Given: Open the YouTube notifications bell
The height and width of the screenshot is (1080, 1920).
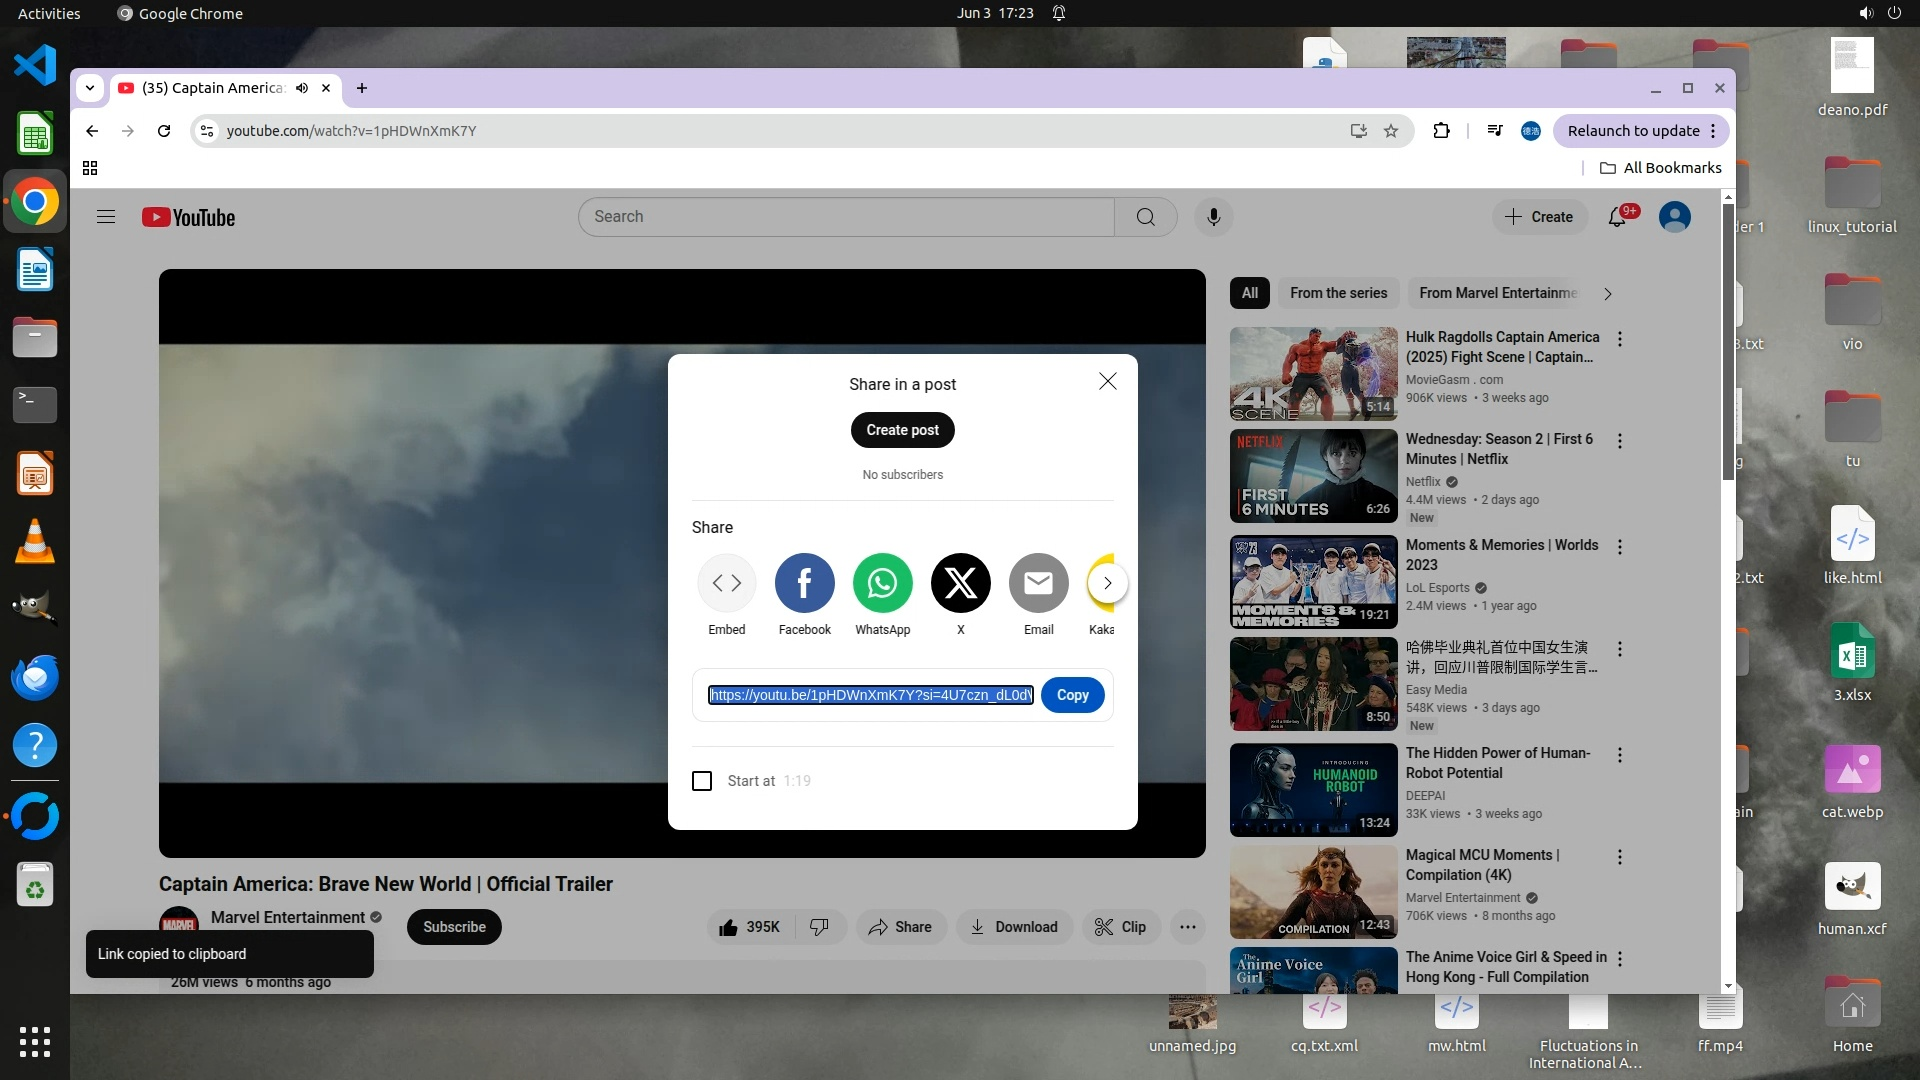Looking at the screenshot, I should click(1617, 217).
